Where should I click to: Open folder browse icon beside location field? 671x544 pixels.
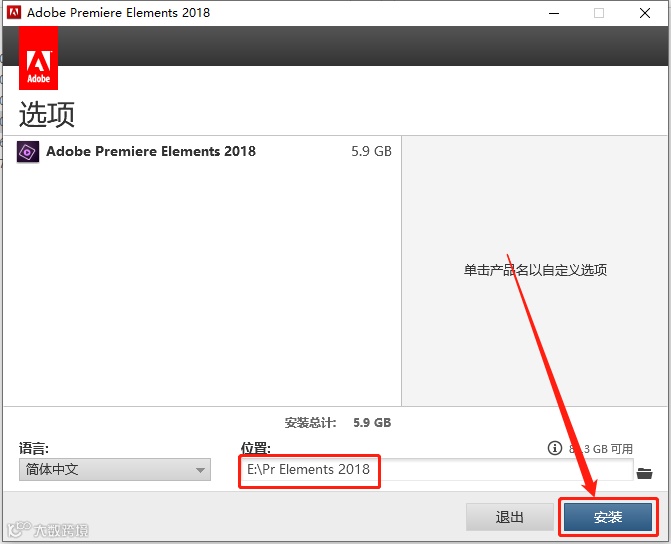pyautogui.click(x=644, y=473)
